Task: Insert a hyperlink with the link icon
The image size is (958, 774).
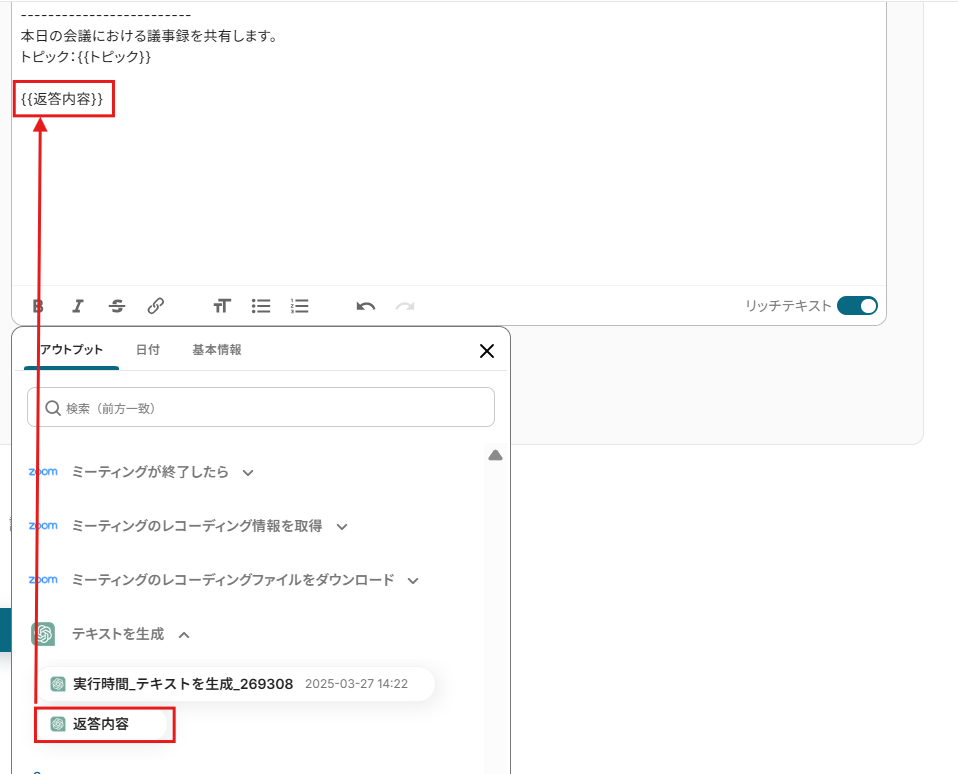Action: pos(156,306)
